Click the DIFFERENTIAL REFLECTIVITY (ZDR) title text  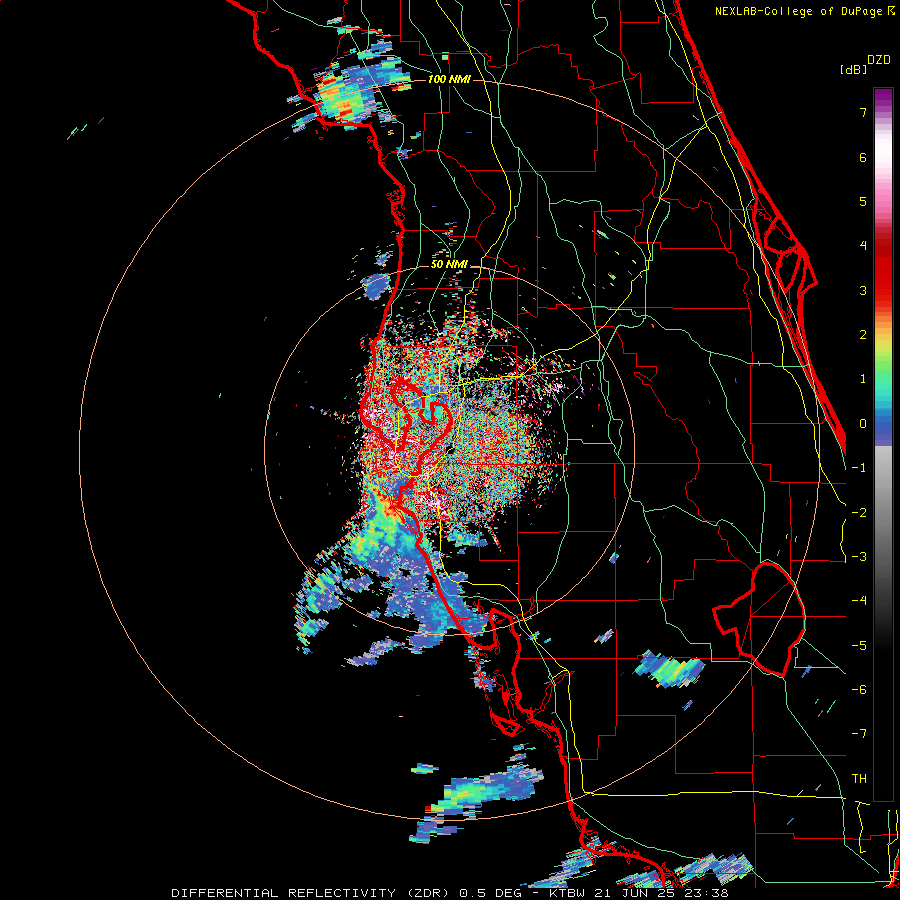coord(310,893)
